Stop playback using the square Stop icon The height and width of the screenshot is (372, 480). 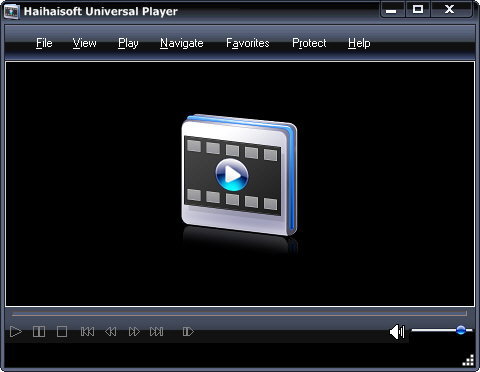62,332
